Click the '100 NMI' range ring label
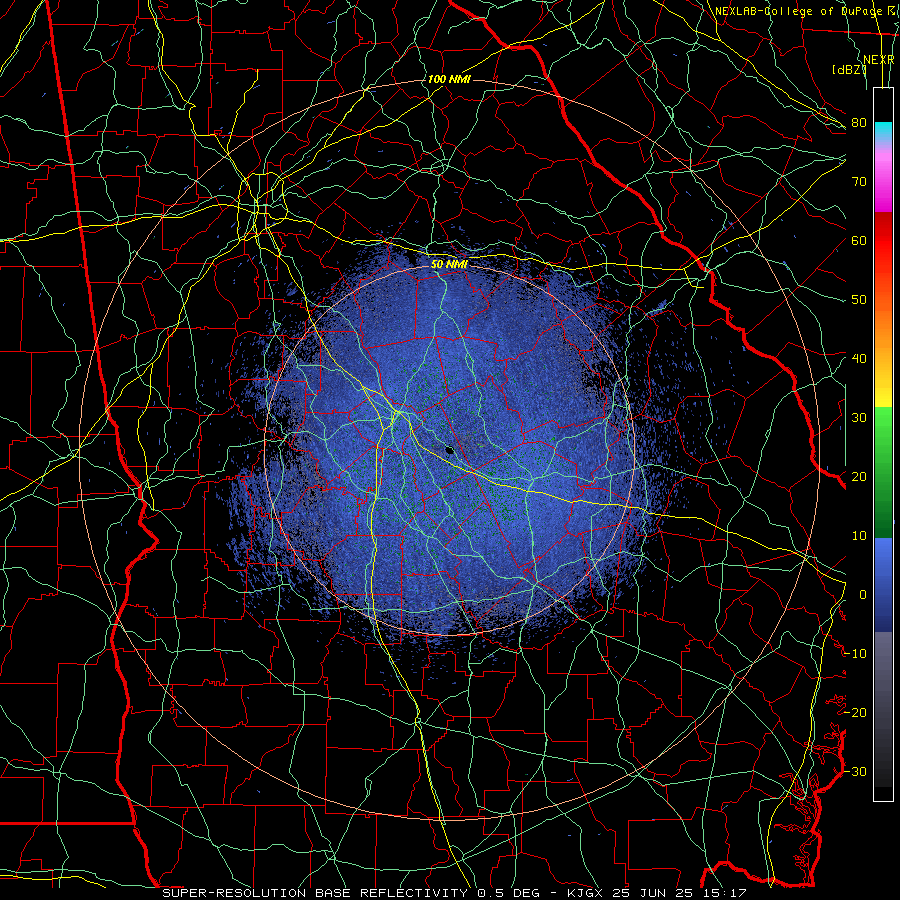The image size is (900, 900). click(449, 79)
